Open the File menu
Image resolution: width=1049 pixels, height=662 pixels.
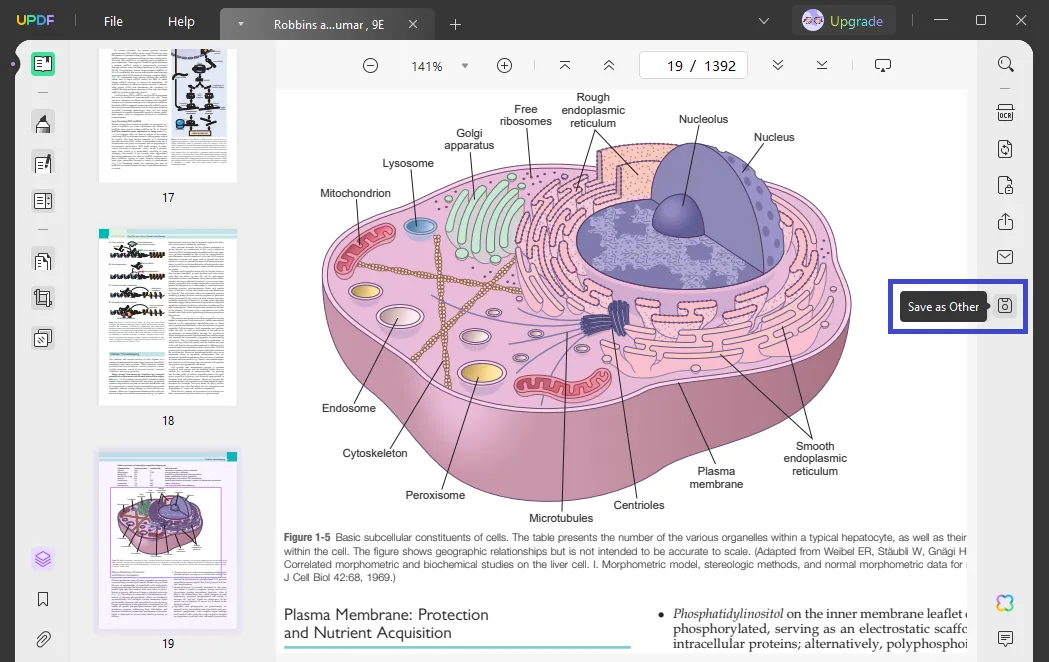(x=113, y=21)
